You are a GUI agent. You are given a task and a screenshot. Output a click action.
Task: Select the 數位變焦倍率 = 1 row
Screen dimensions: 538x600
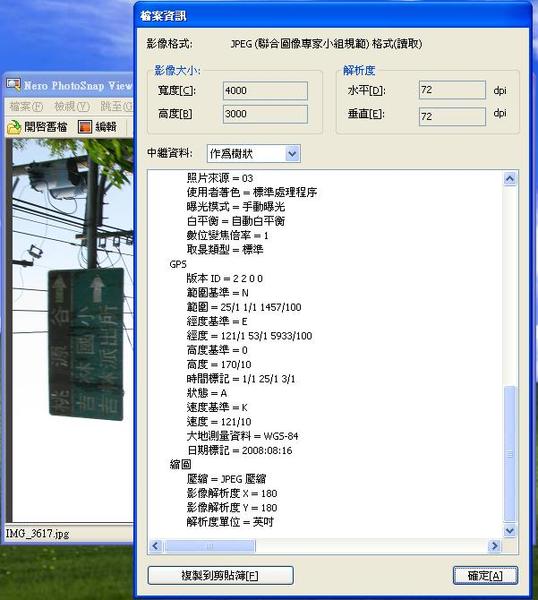pos(227,236)
